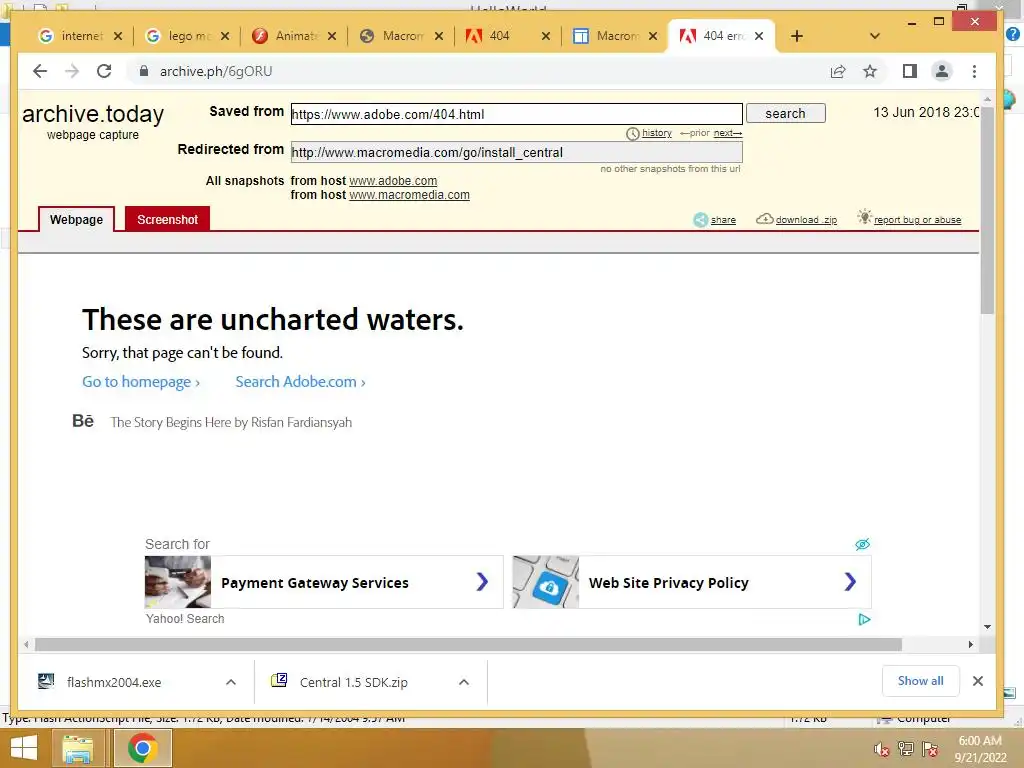Click the download .zip link
Image resolution: width=1024 pixels, height=768 pixels.
pyautogui.click(x=806, y=219)
